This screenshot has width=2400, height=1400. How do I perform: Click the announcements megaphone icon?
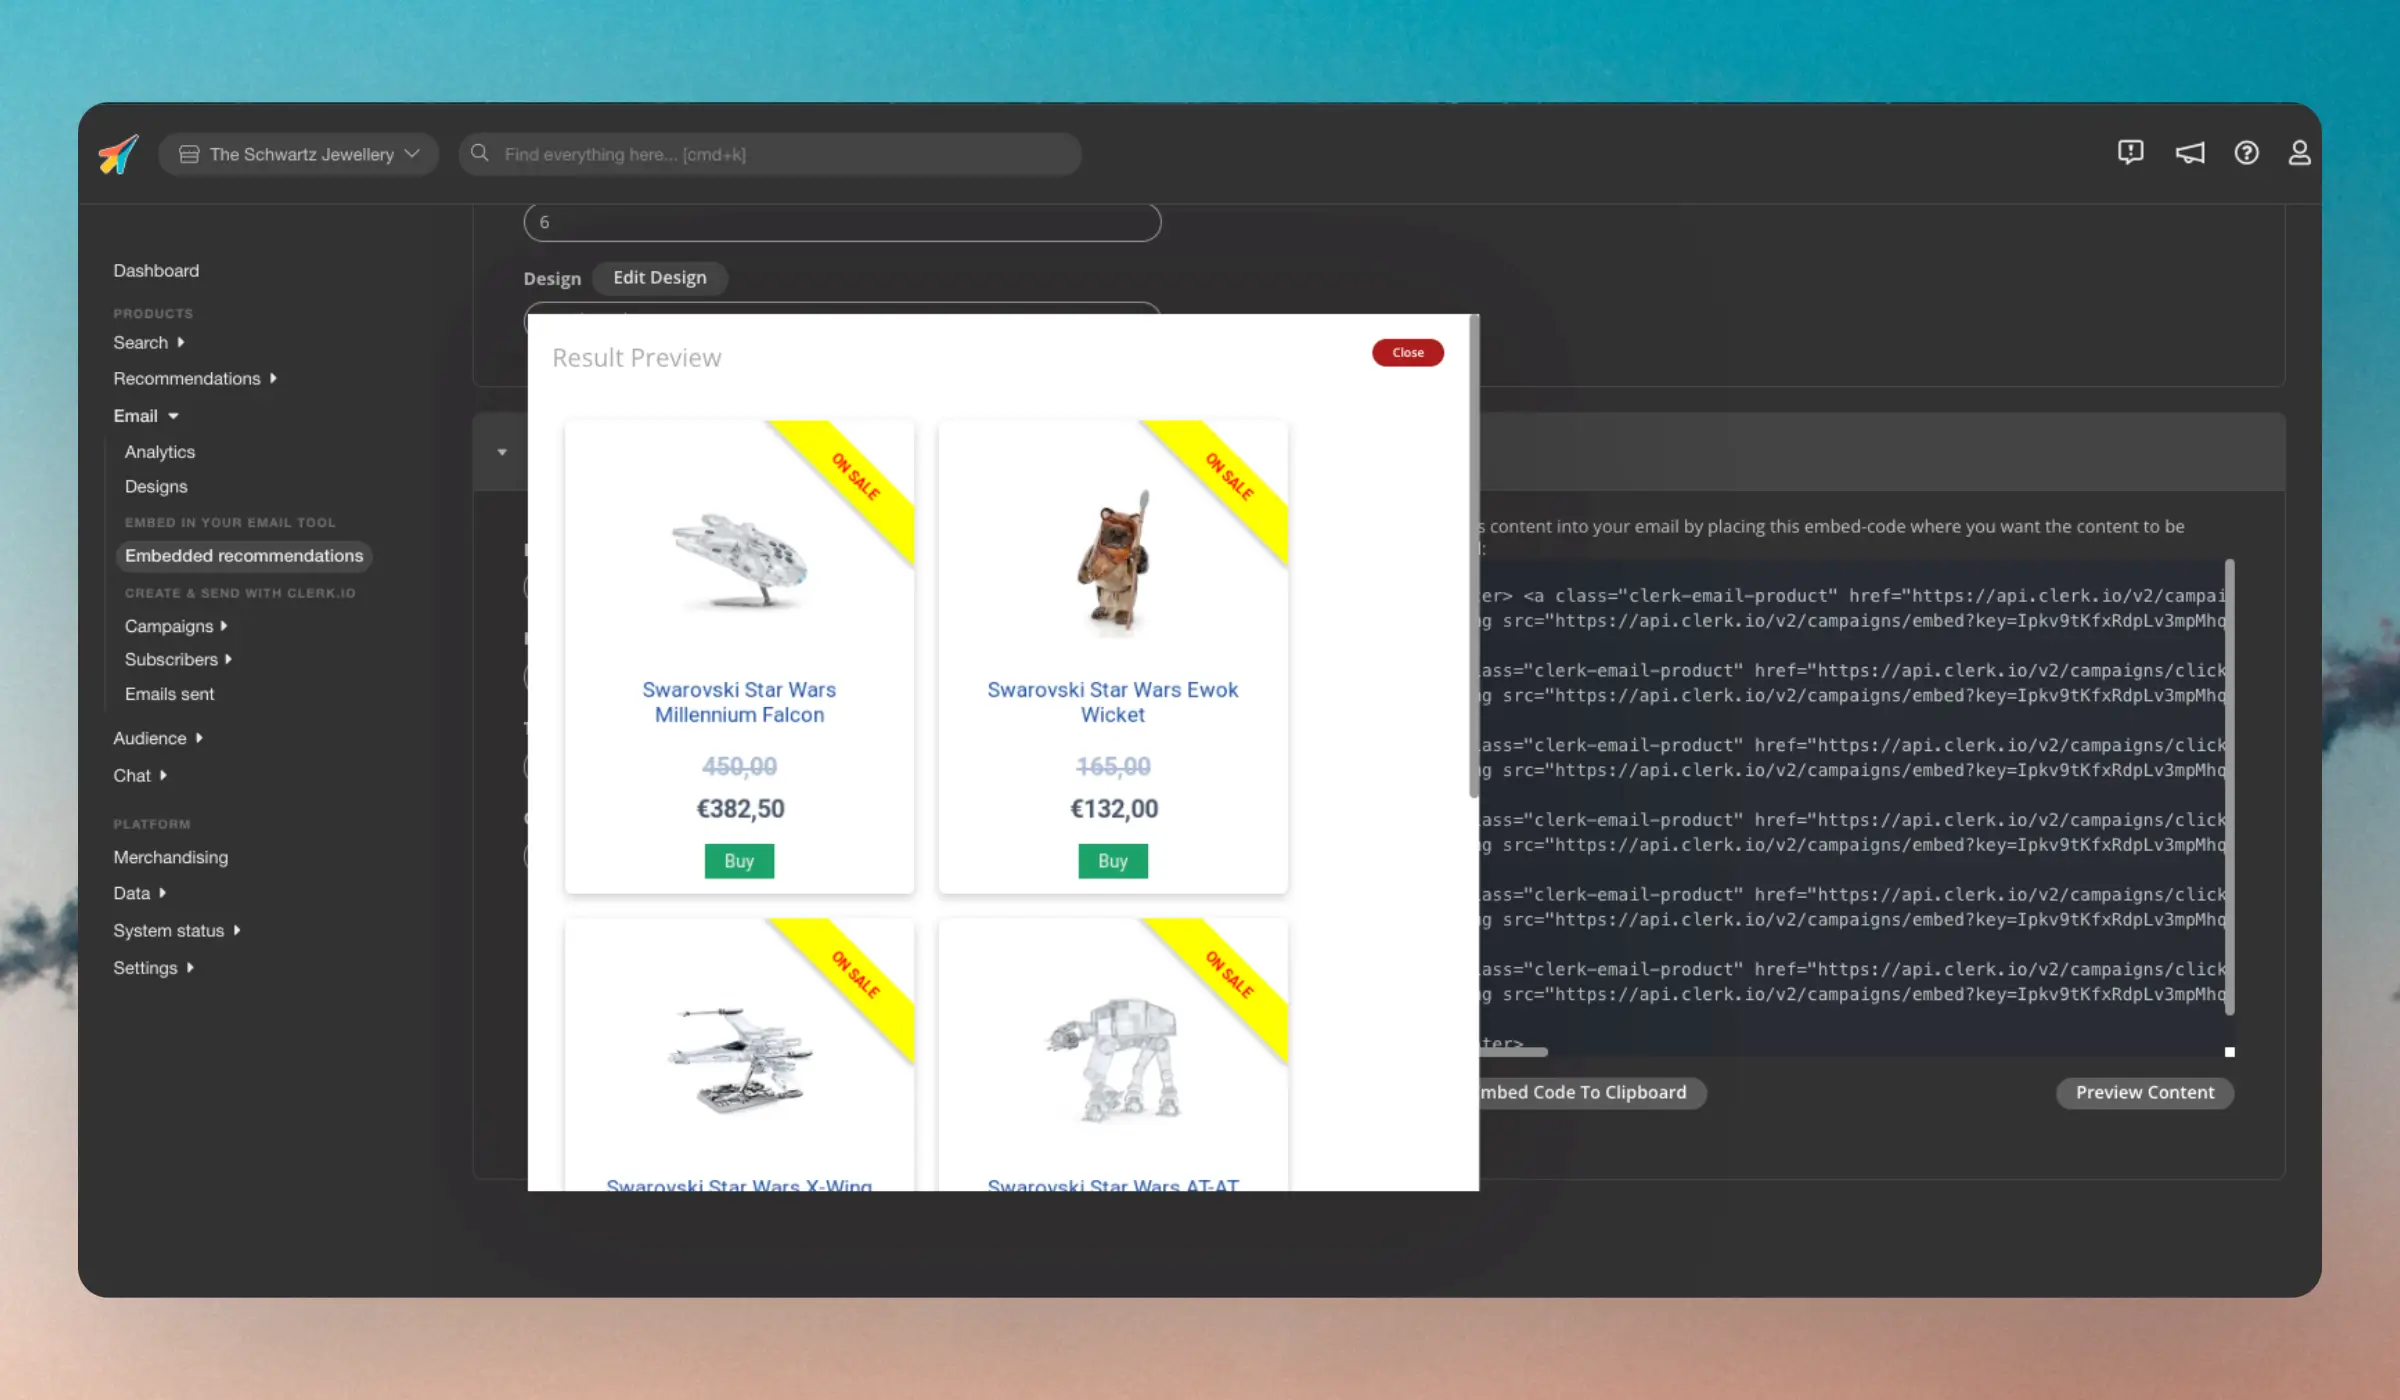(2188, 152)
